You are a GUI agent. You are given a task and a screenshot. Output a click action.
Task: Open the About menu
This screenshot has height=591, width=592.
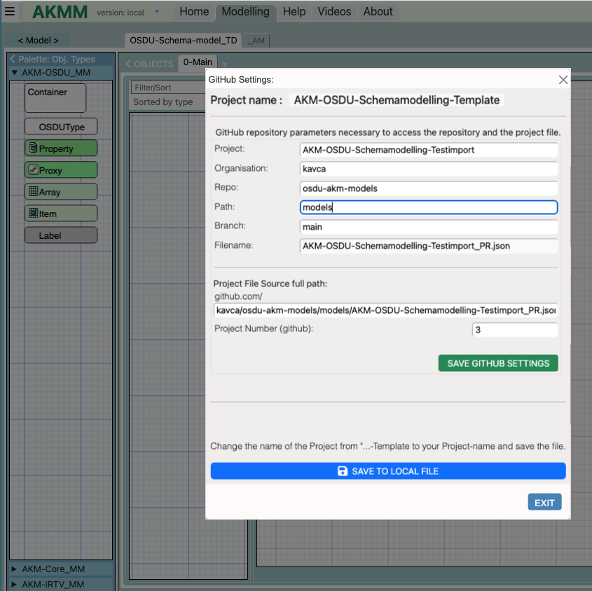378,12
